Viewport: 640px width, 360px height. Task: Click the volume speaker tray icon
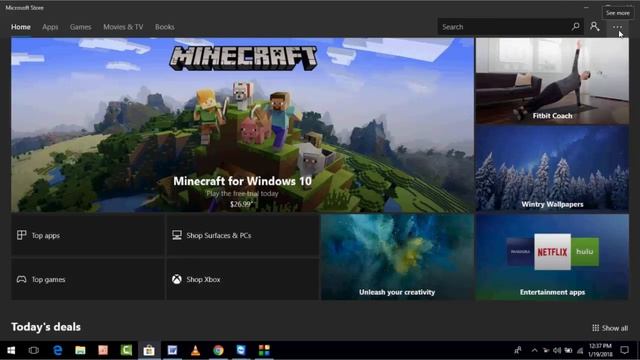557,350
